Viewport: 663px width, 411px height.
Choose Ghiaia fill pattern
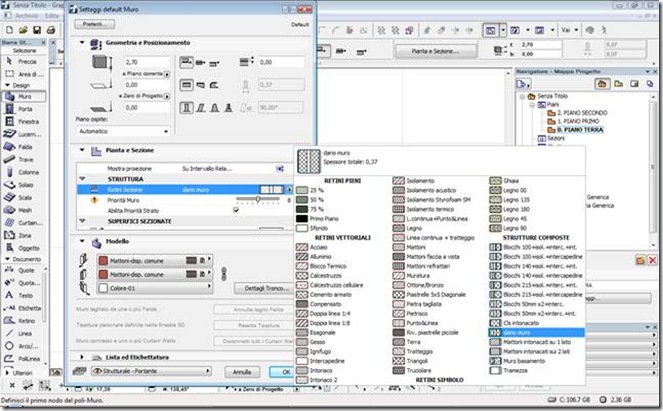(504, 181)
